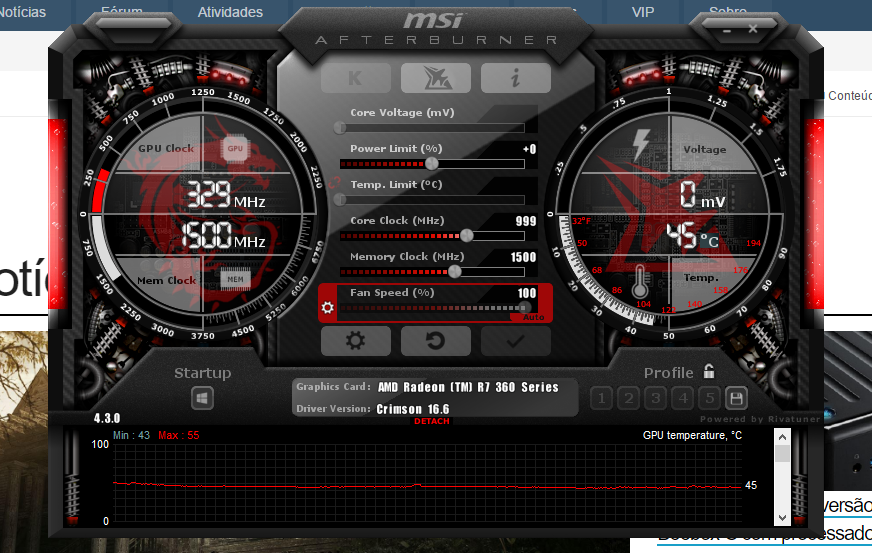Save profile with the floppy disk icon
This screenshot has width=875, height=553.
pos(736,398)
